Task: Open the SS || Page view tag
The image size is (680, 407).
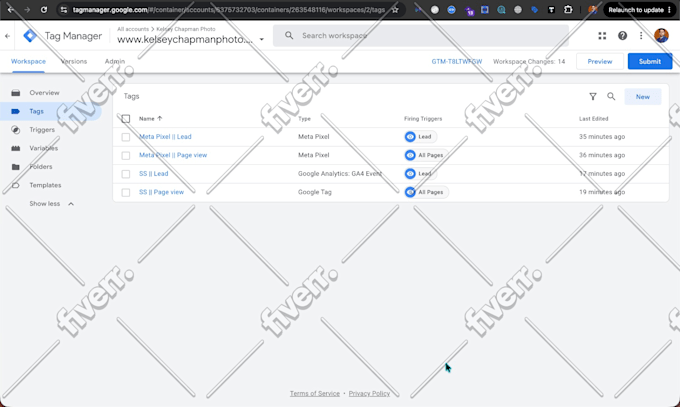Action: click(161, 192)
